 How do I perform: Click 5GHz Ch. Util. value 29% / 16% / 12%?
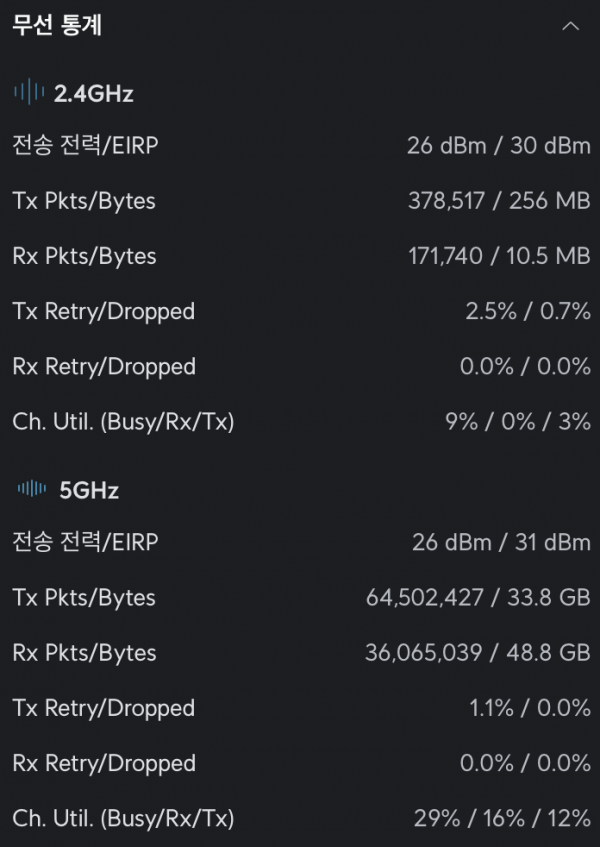(x=502, y=818)
